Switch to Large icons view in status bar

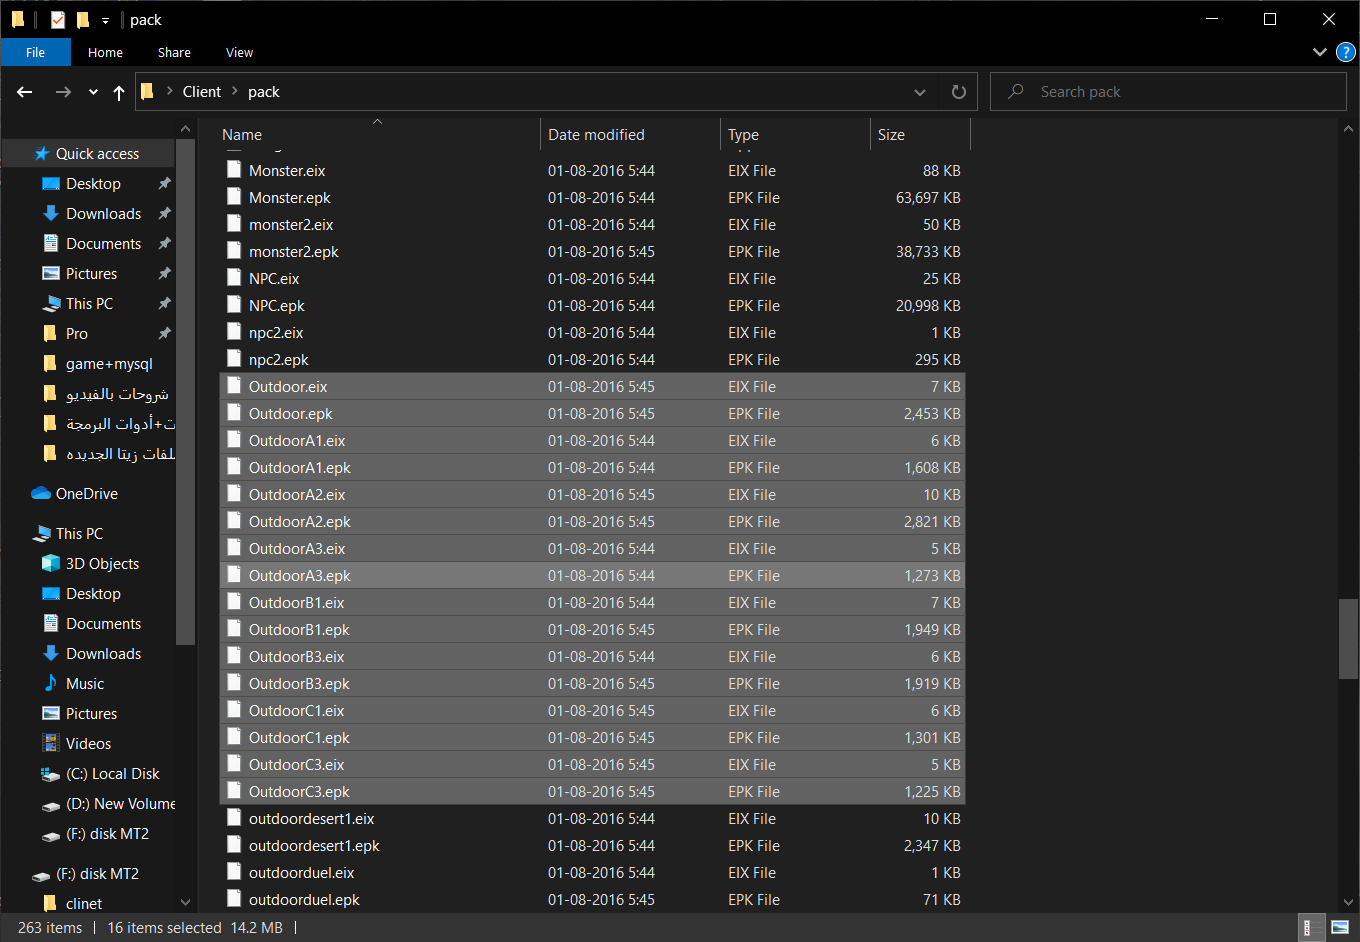(x=1339, y=928)
